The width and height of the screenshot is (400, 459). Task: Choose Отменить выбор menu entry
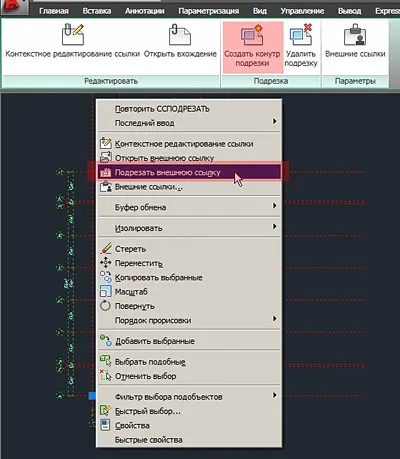[x=189, y=376]
